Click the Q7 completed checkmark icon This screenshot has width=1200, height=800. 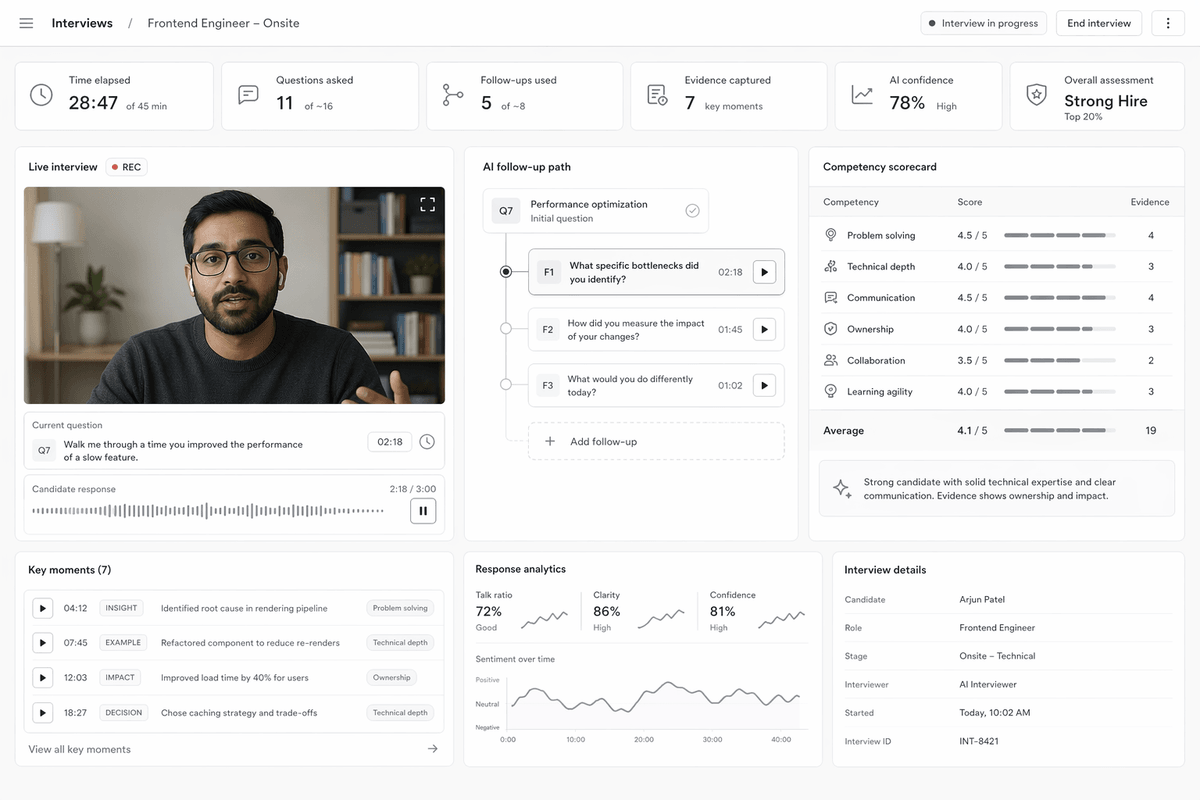point(692,211)
